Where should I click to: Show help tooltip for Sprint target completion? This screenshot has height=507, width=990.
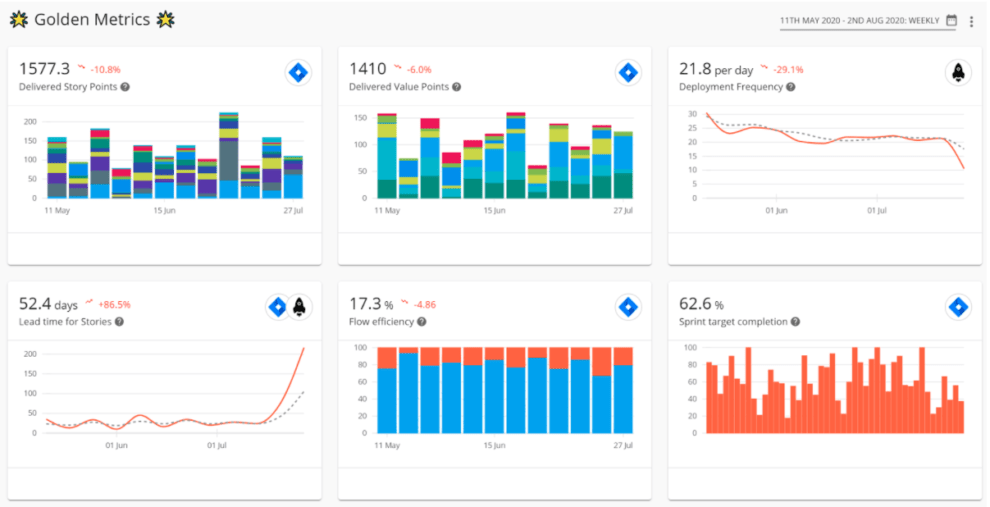796,322
